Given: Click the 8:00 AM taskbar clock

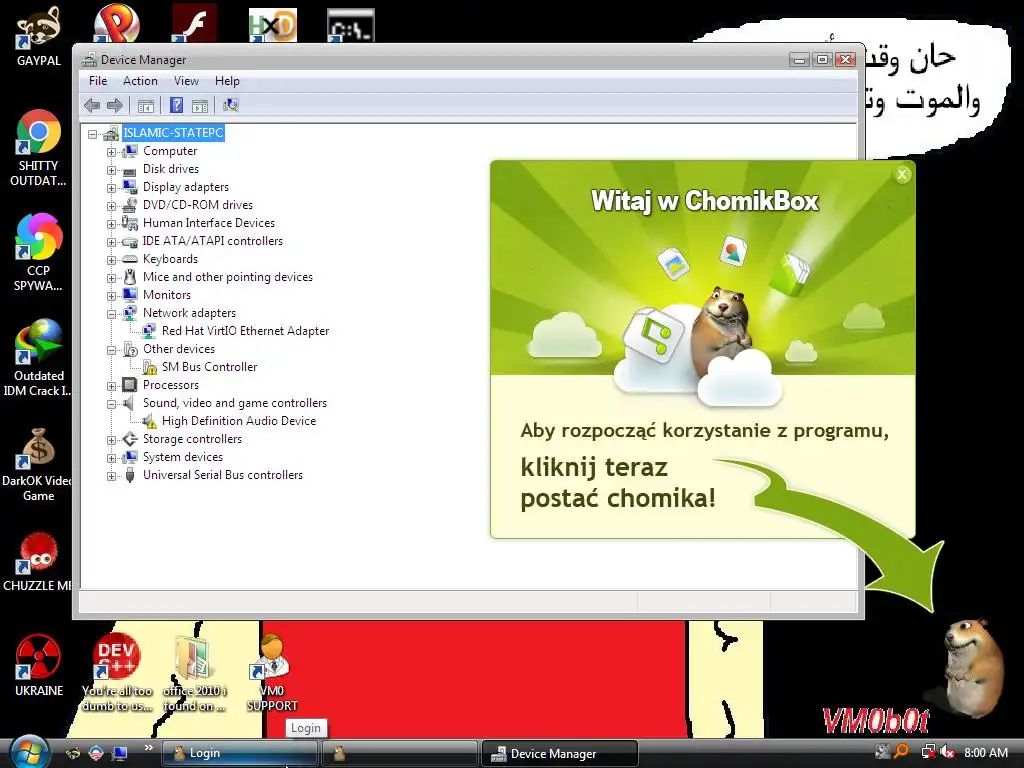Looking at the screenshot, I should tap(985, 752).
